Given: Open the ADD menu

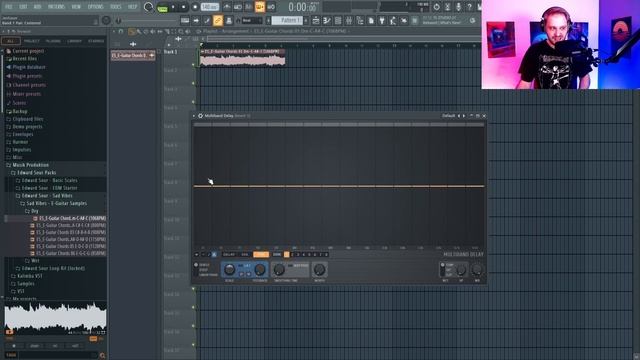Looking at the screenshot, I should (x=37, y=7).
